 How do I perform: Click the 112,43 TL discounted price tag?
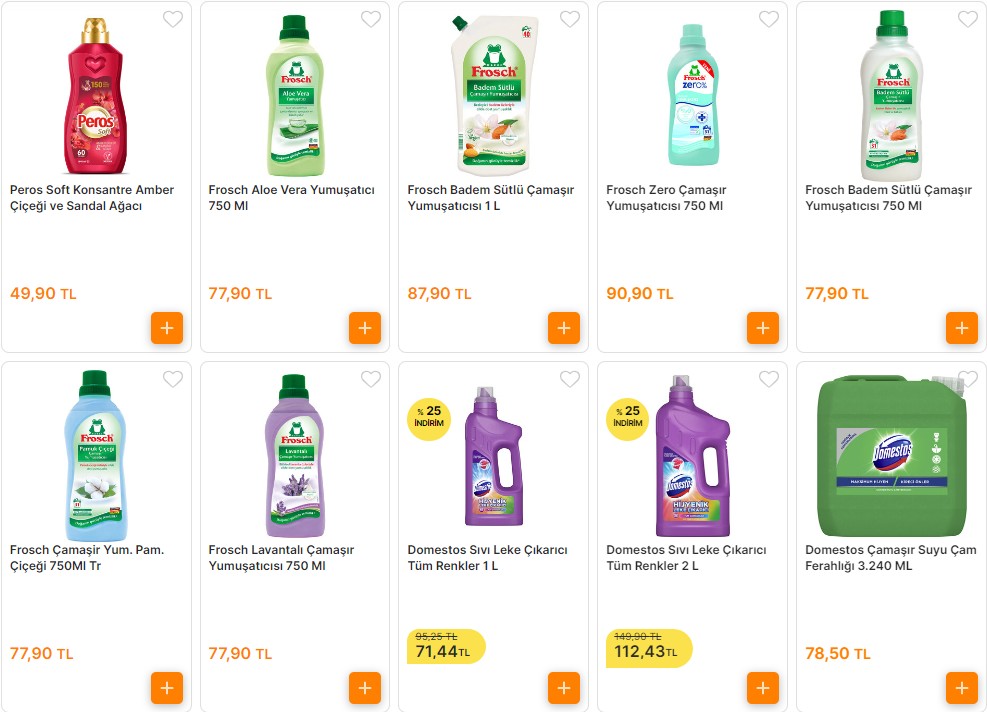tap(644, 652)
